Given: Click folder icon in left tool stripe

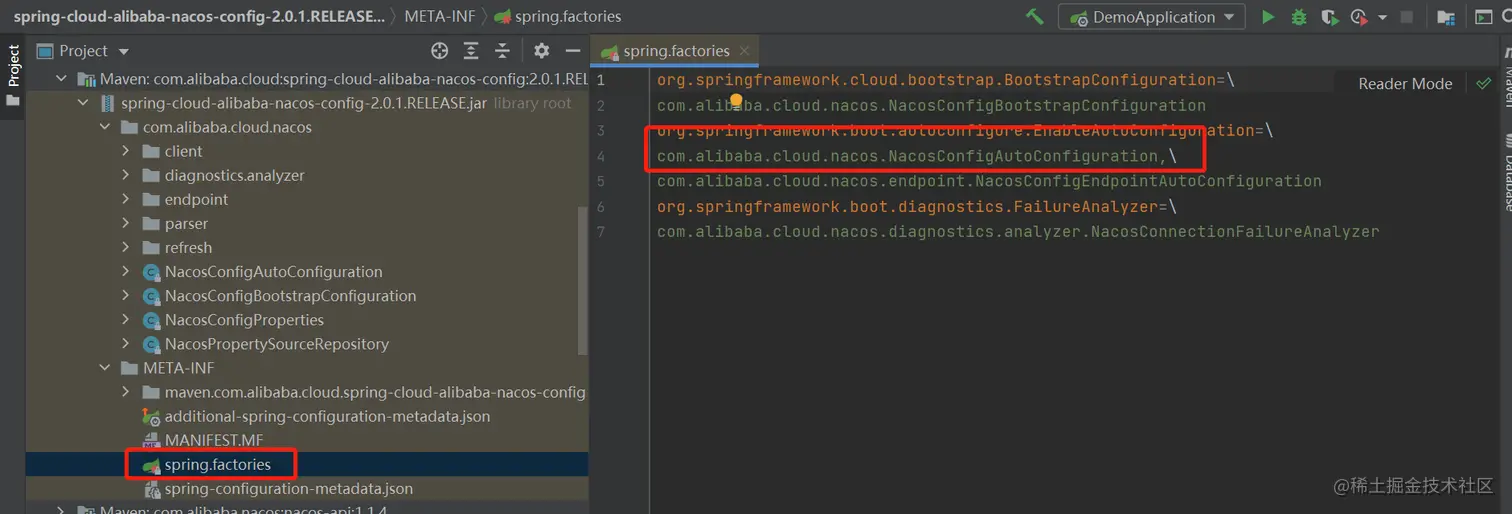Looking at the screenshot, I should (13, 100).
